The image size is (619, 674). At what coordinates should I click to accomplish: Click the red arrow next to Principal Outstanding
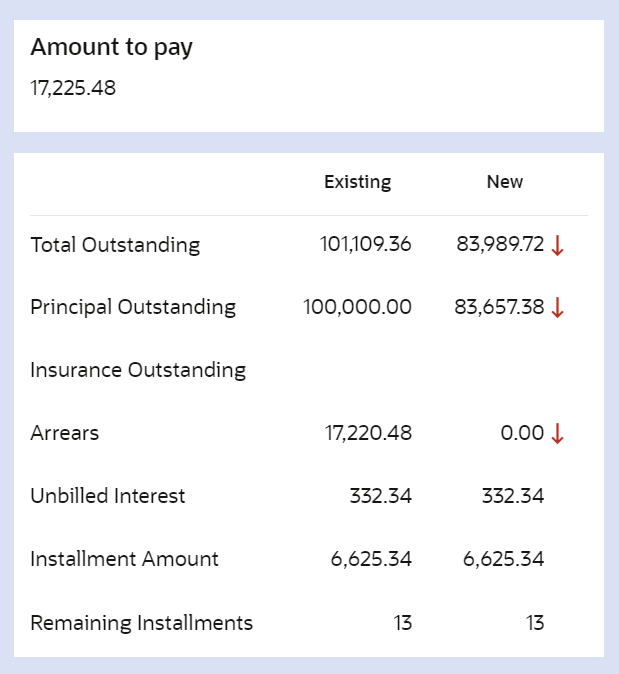558,308
